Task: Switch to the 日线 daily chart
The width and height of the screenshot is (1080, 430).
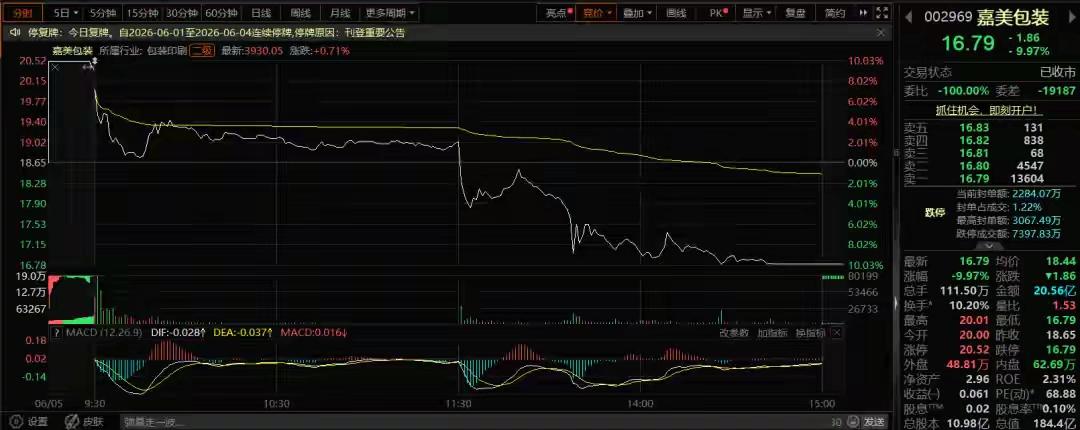Action: [x=261, y=12]
